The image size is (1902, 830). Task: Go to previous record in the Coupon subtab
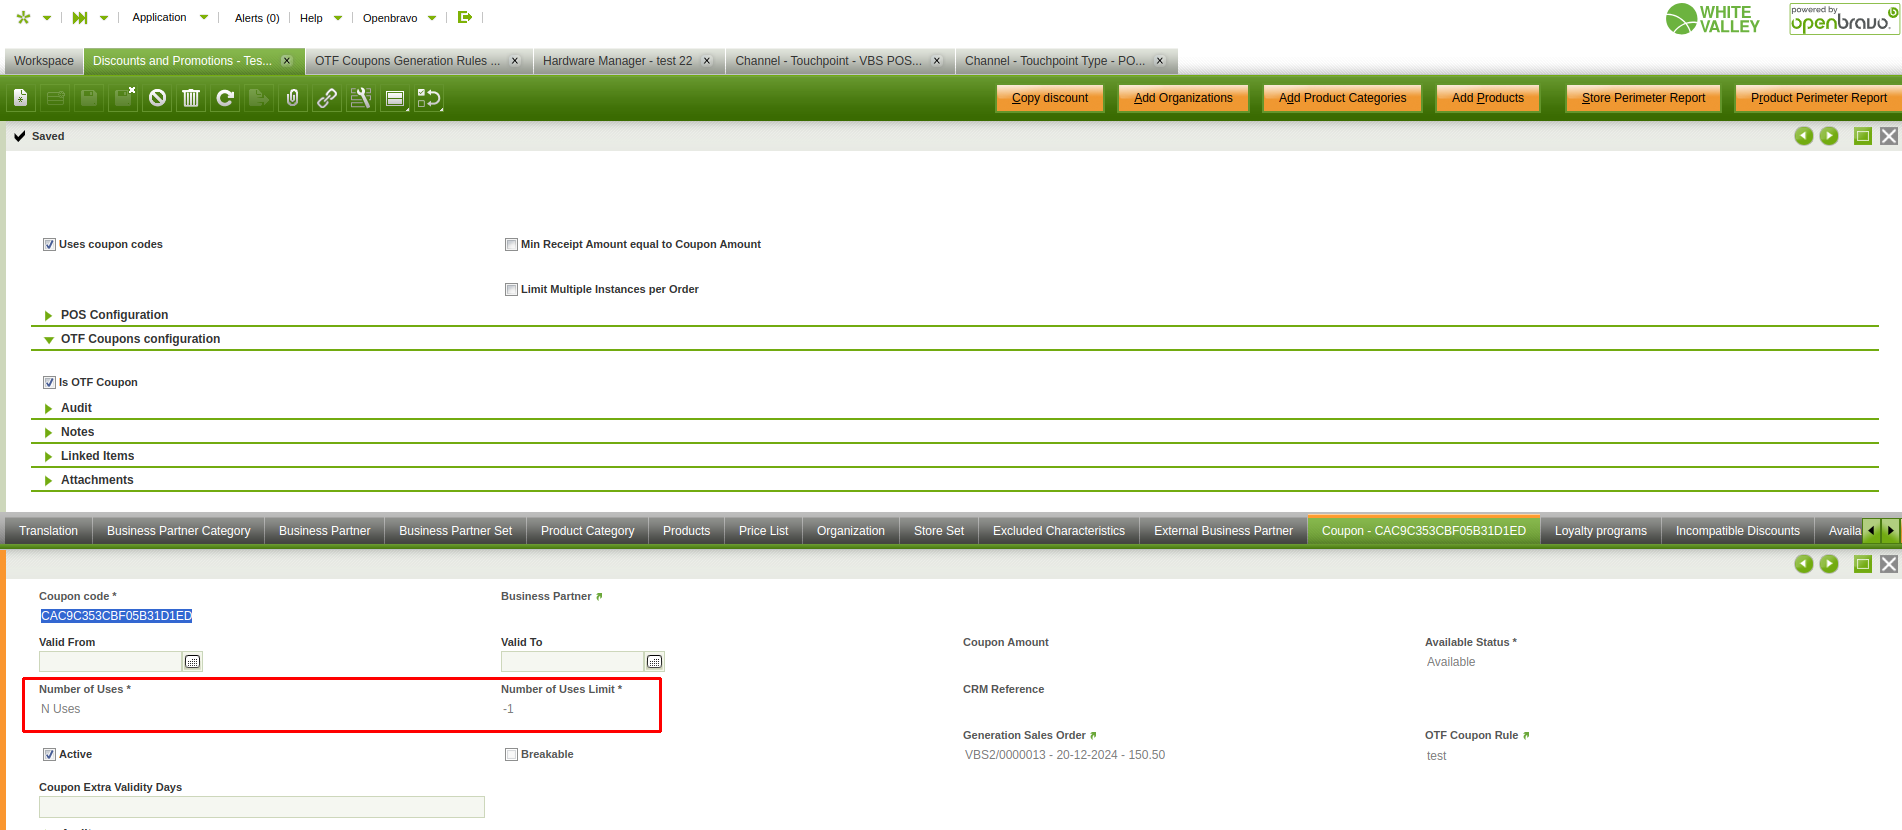coord(1804,564)
